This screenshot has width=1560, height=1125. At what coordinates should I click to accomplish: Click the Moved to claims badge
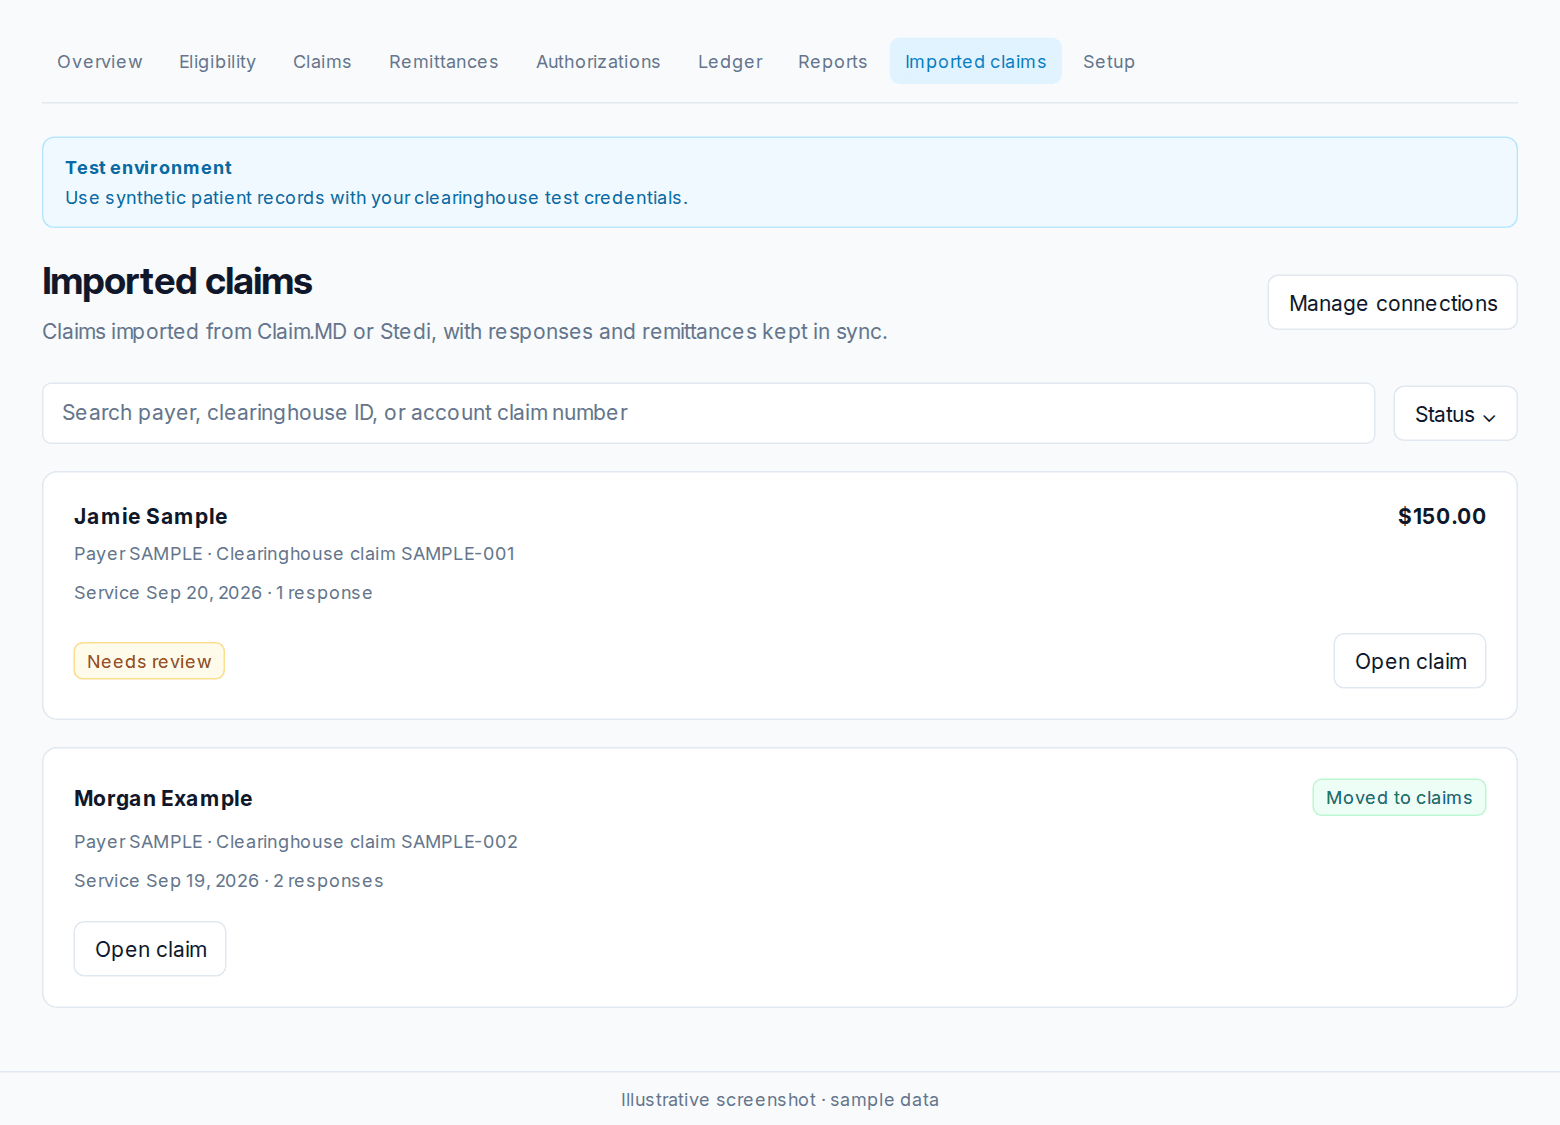[x=1399, y=798]
